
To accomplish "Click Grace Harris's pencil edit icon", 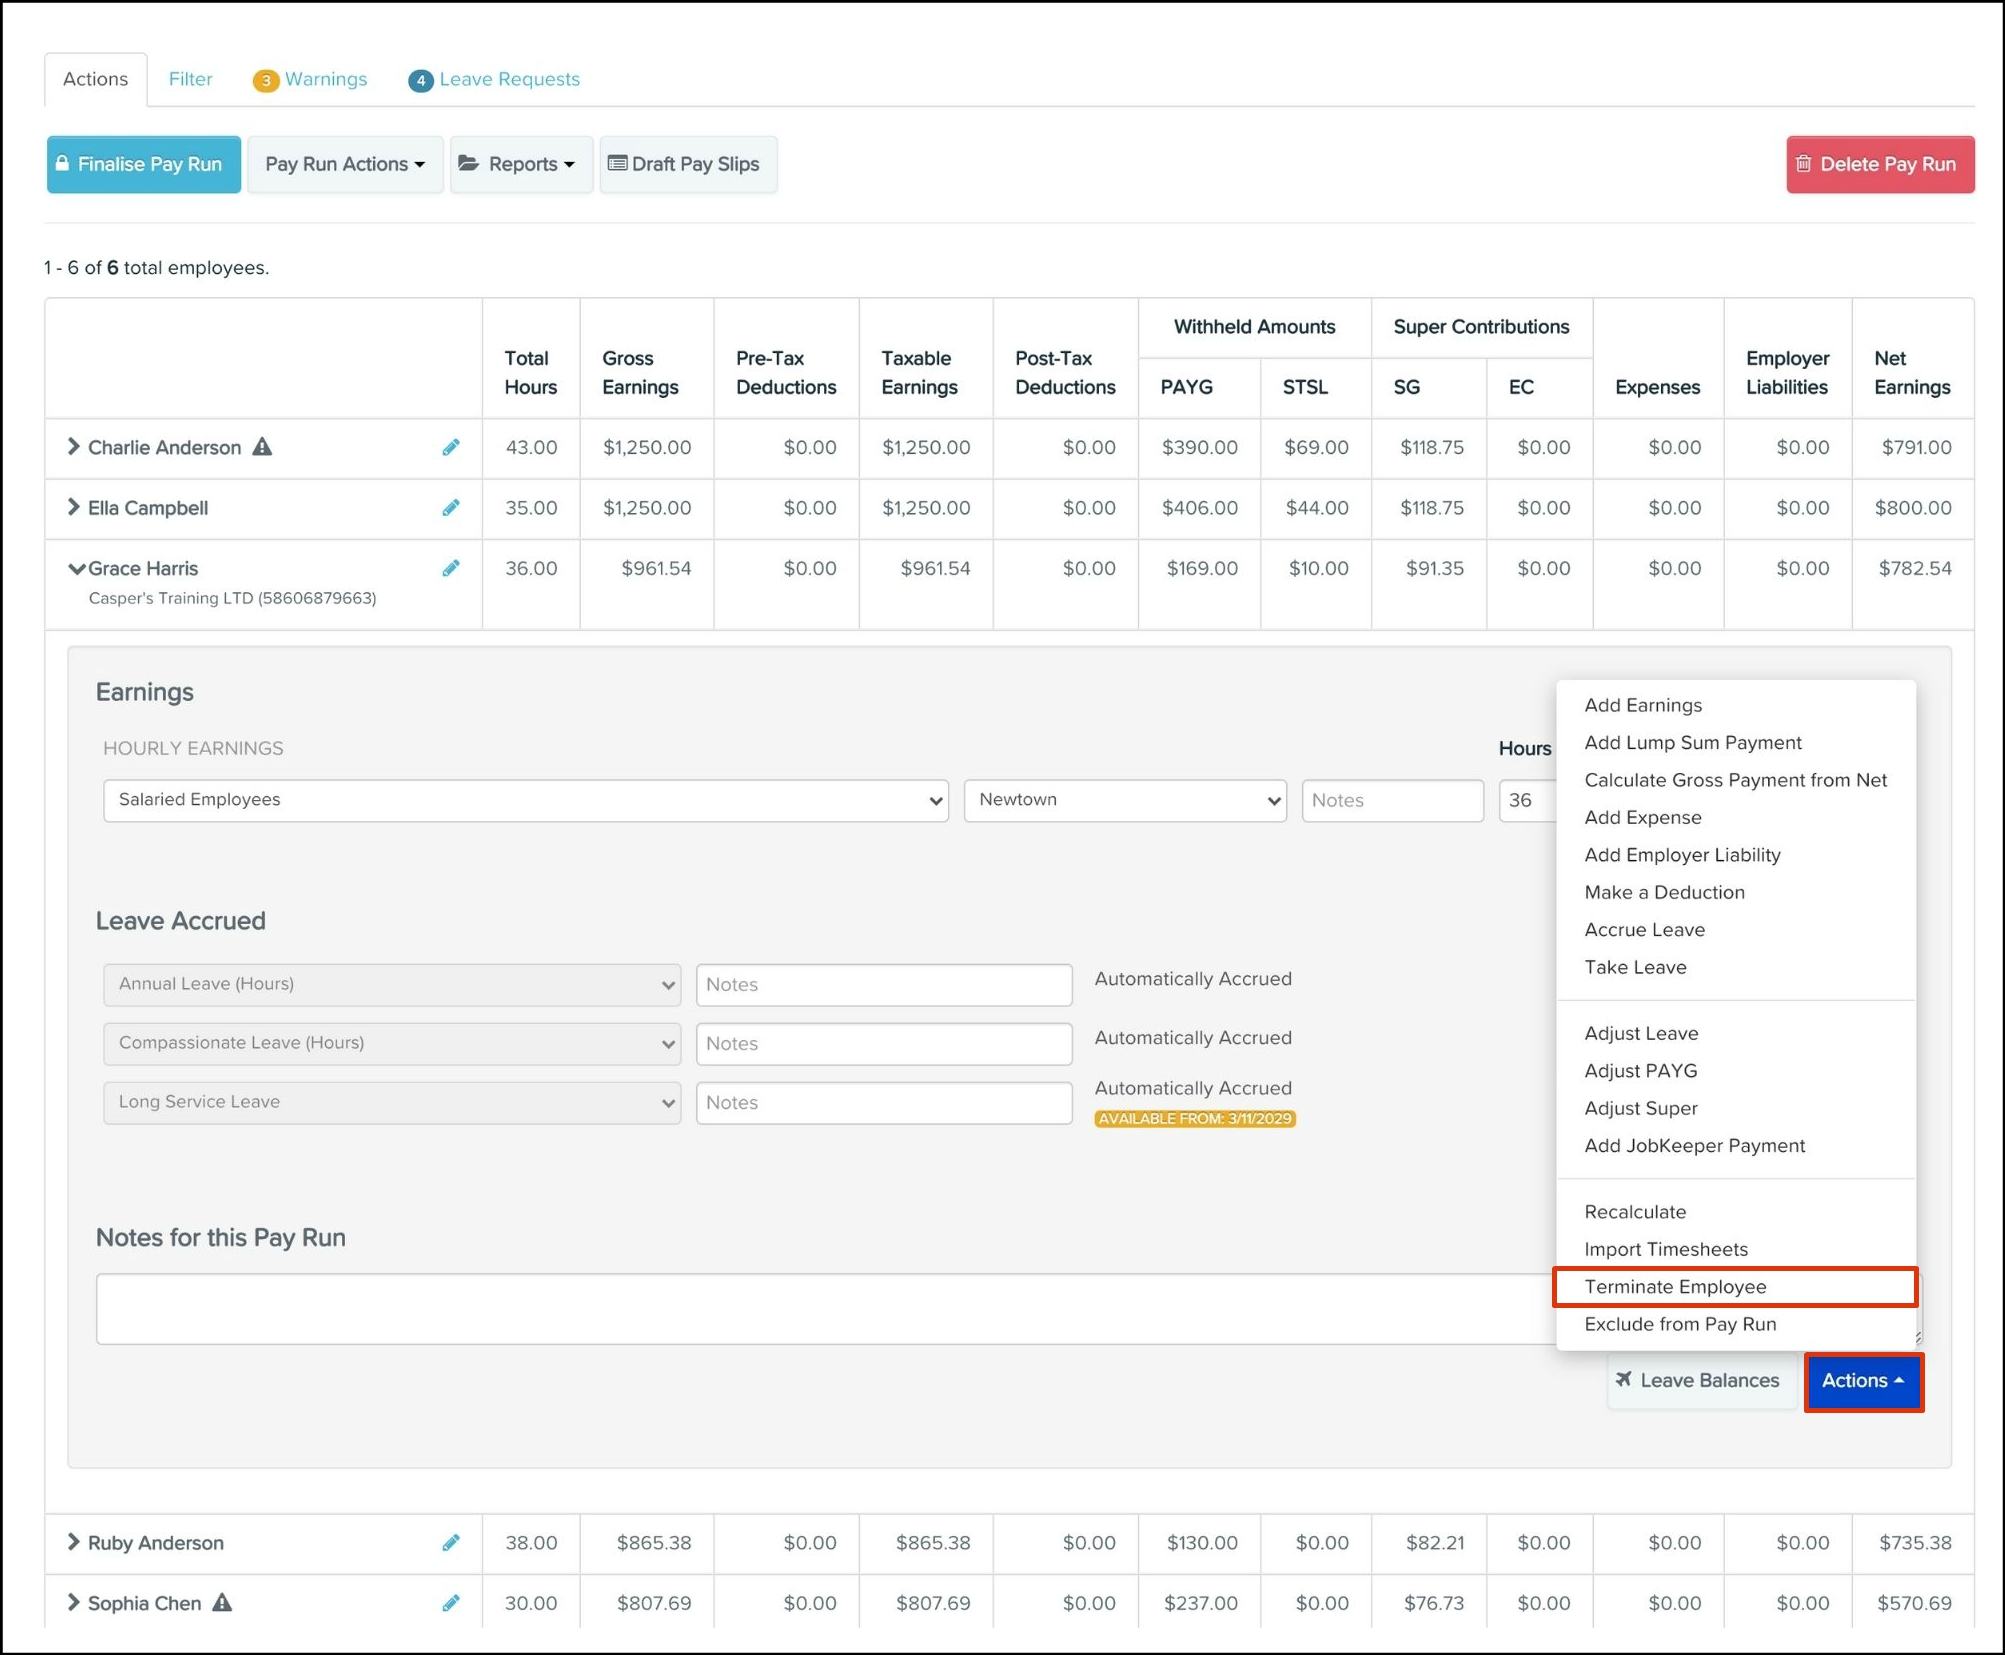I will pos(451,568).
